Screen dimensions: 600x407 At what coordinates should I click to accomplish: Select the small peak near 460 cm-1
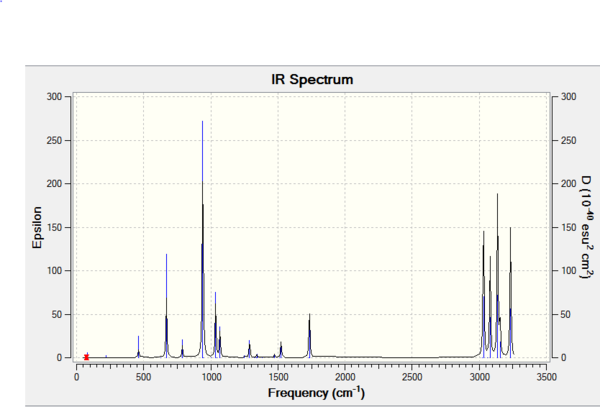[x=139, y=347]
